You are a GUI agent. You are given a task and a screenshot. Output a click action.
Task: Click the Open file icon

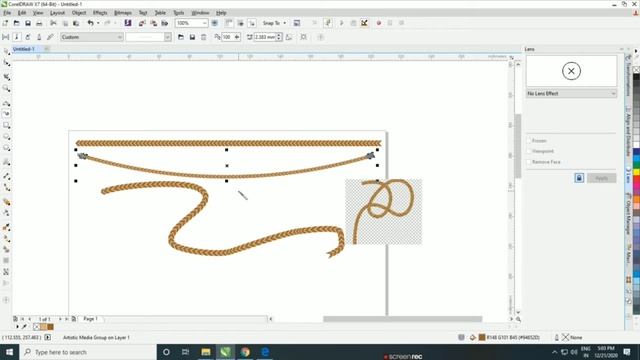click(x=16, y=23)
